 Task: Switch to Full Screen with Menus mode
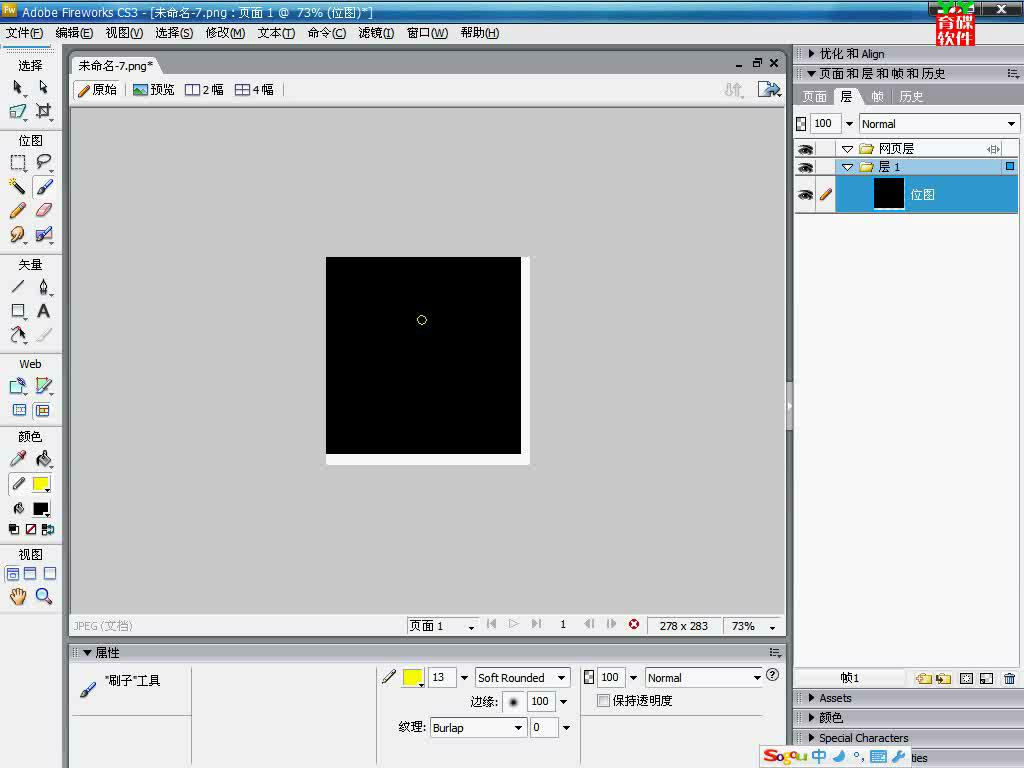pos(30,574)
